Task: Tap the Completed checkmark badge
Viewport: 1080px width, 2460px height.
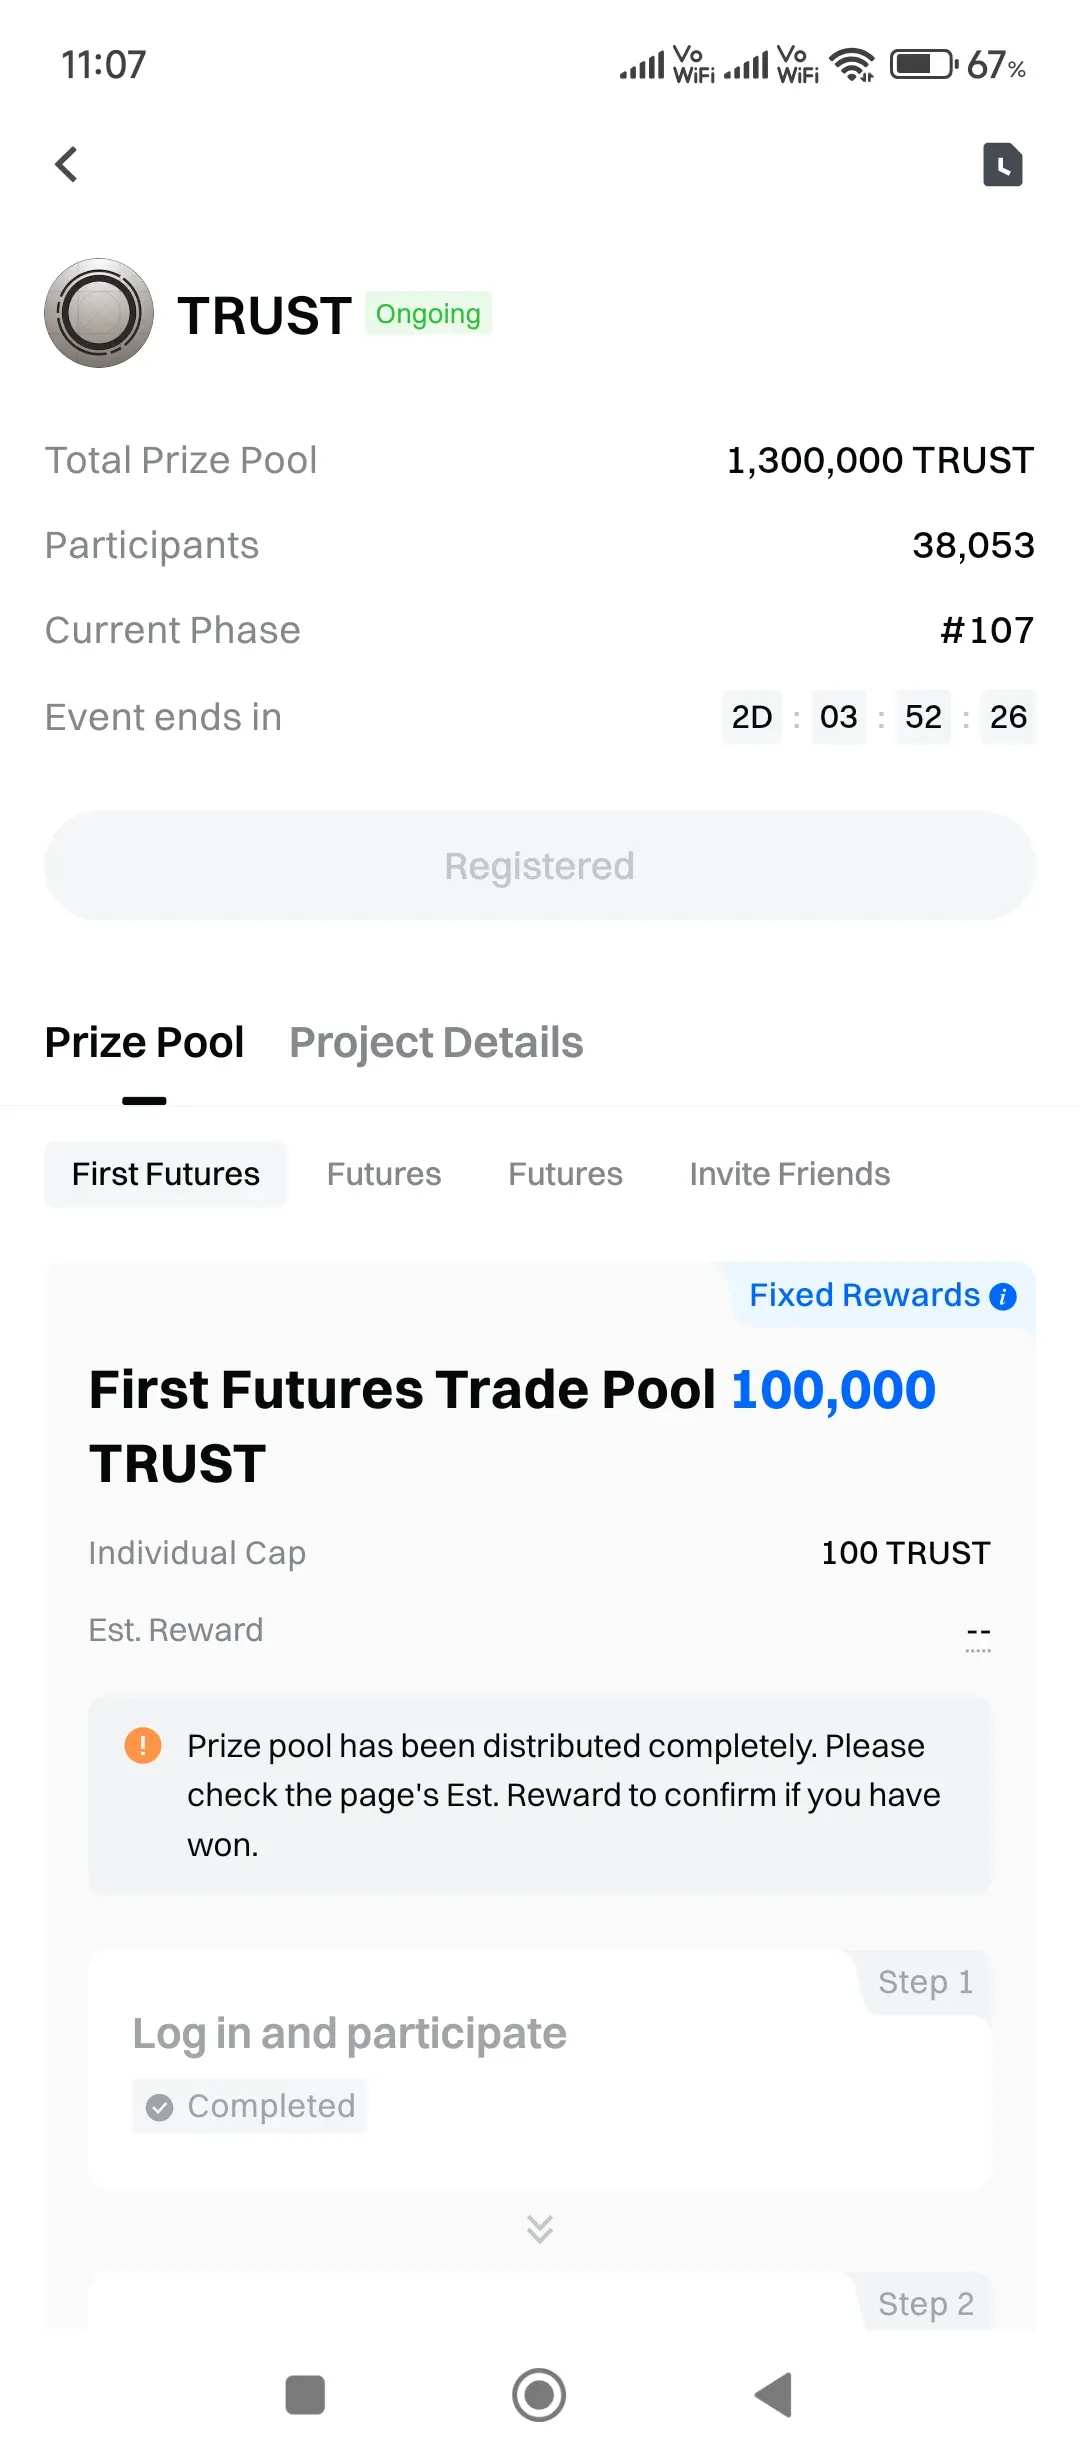Action: (x=250, y=2106)
